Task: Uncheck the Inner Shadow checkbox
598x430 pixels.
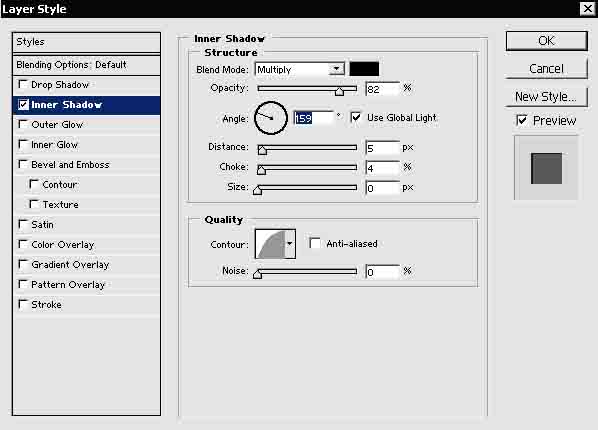Action: click(x=23, y=104)
